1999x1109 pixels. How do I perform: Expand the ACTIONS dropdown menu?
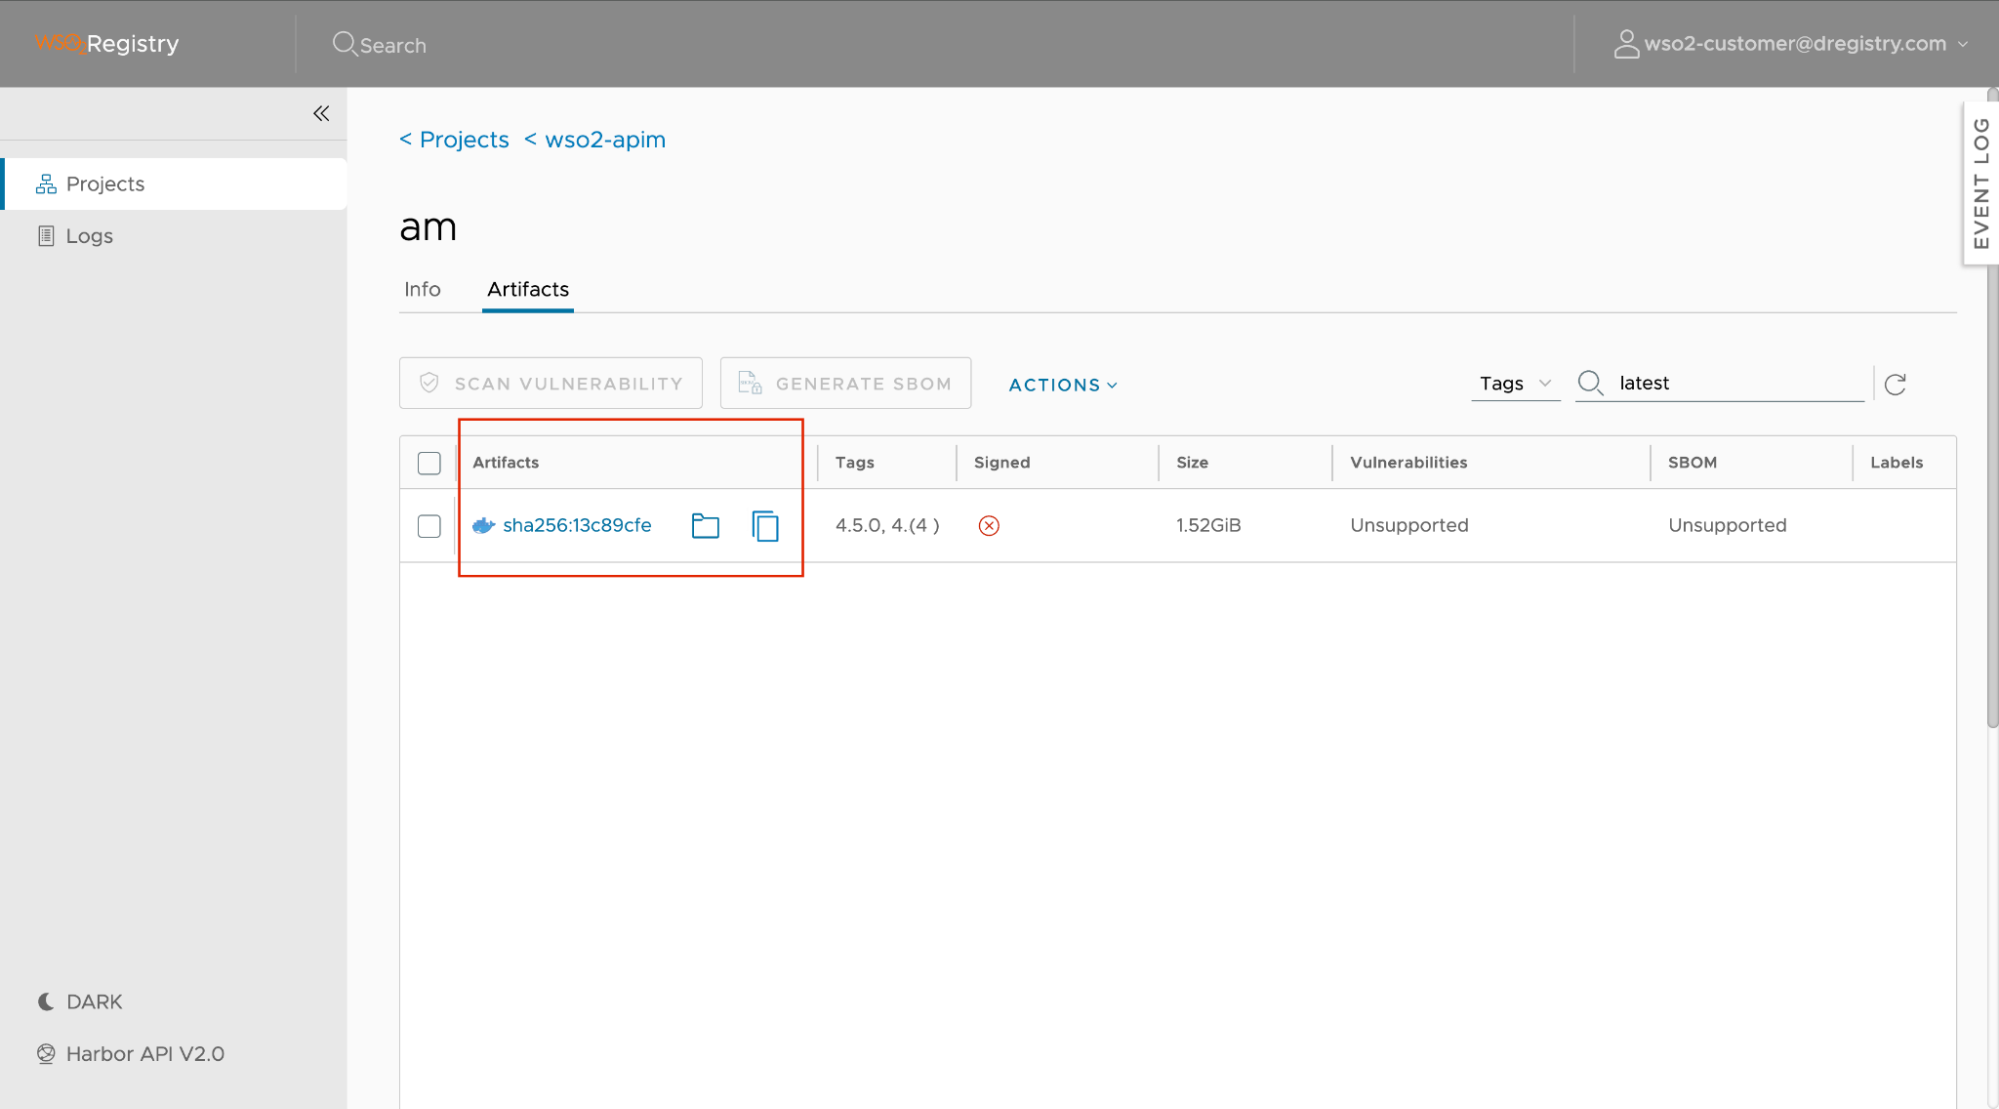click(1062, 385)
